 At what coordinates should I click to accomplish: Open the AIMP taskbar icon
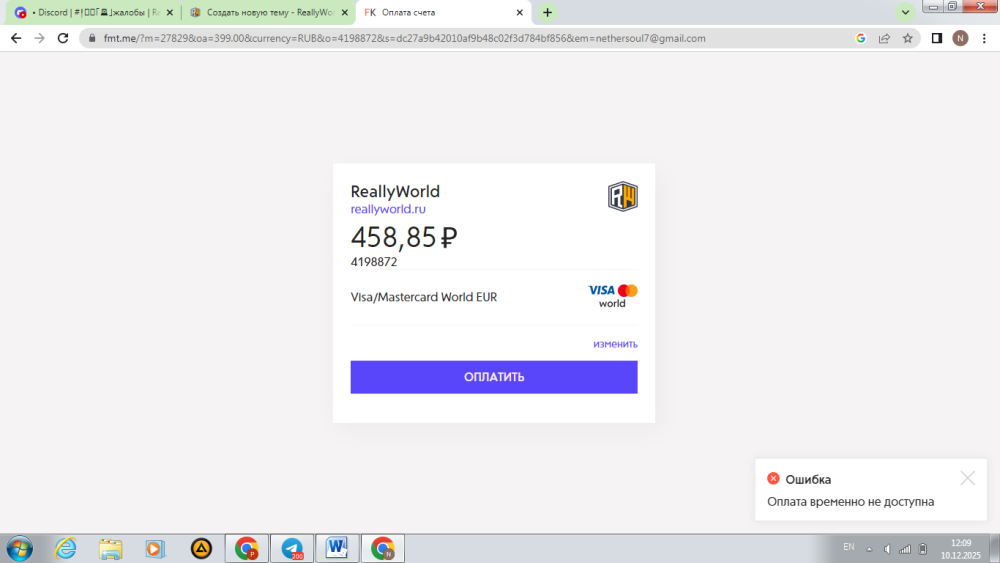202,548
